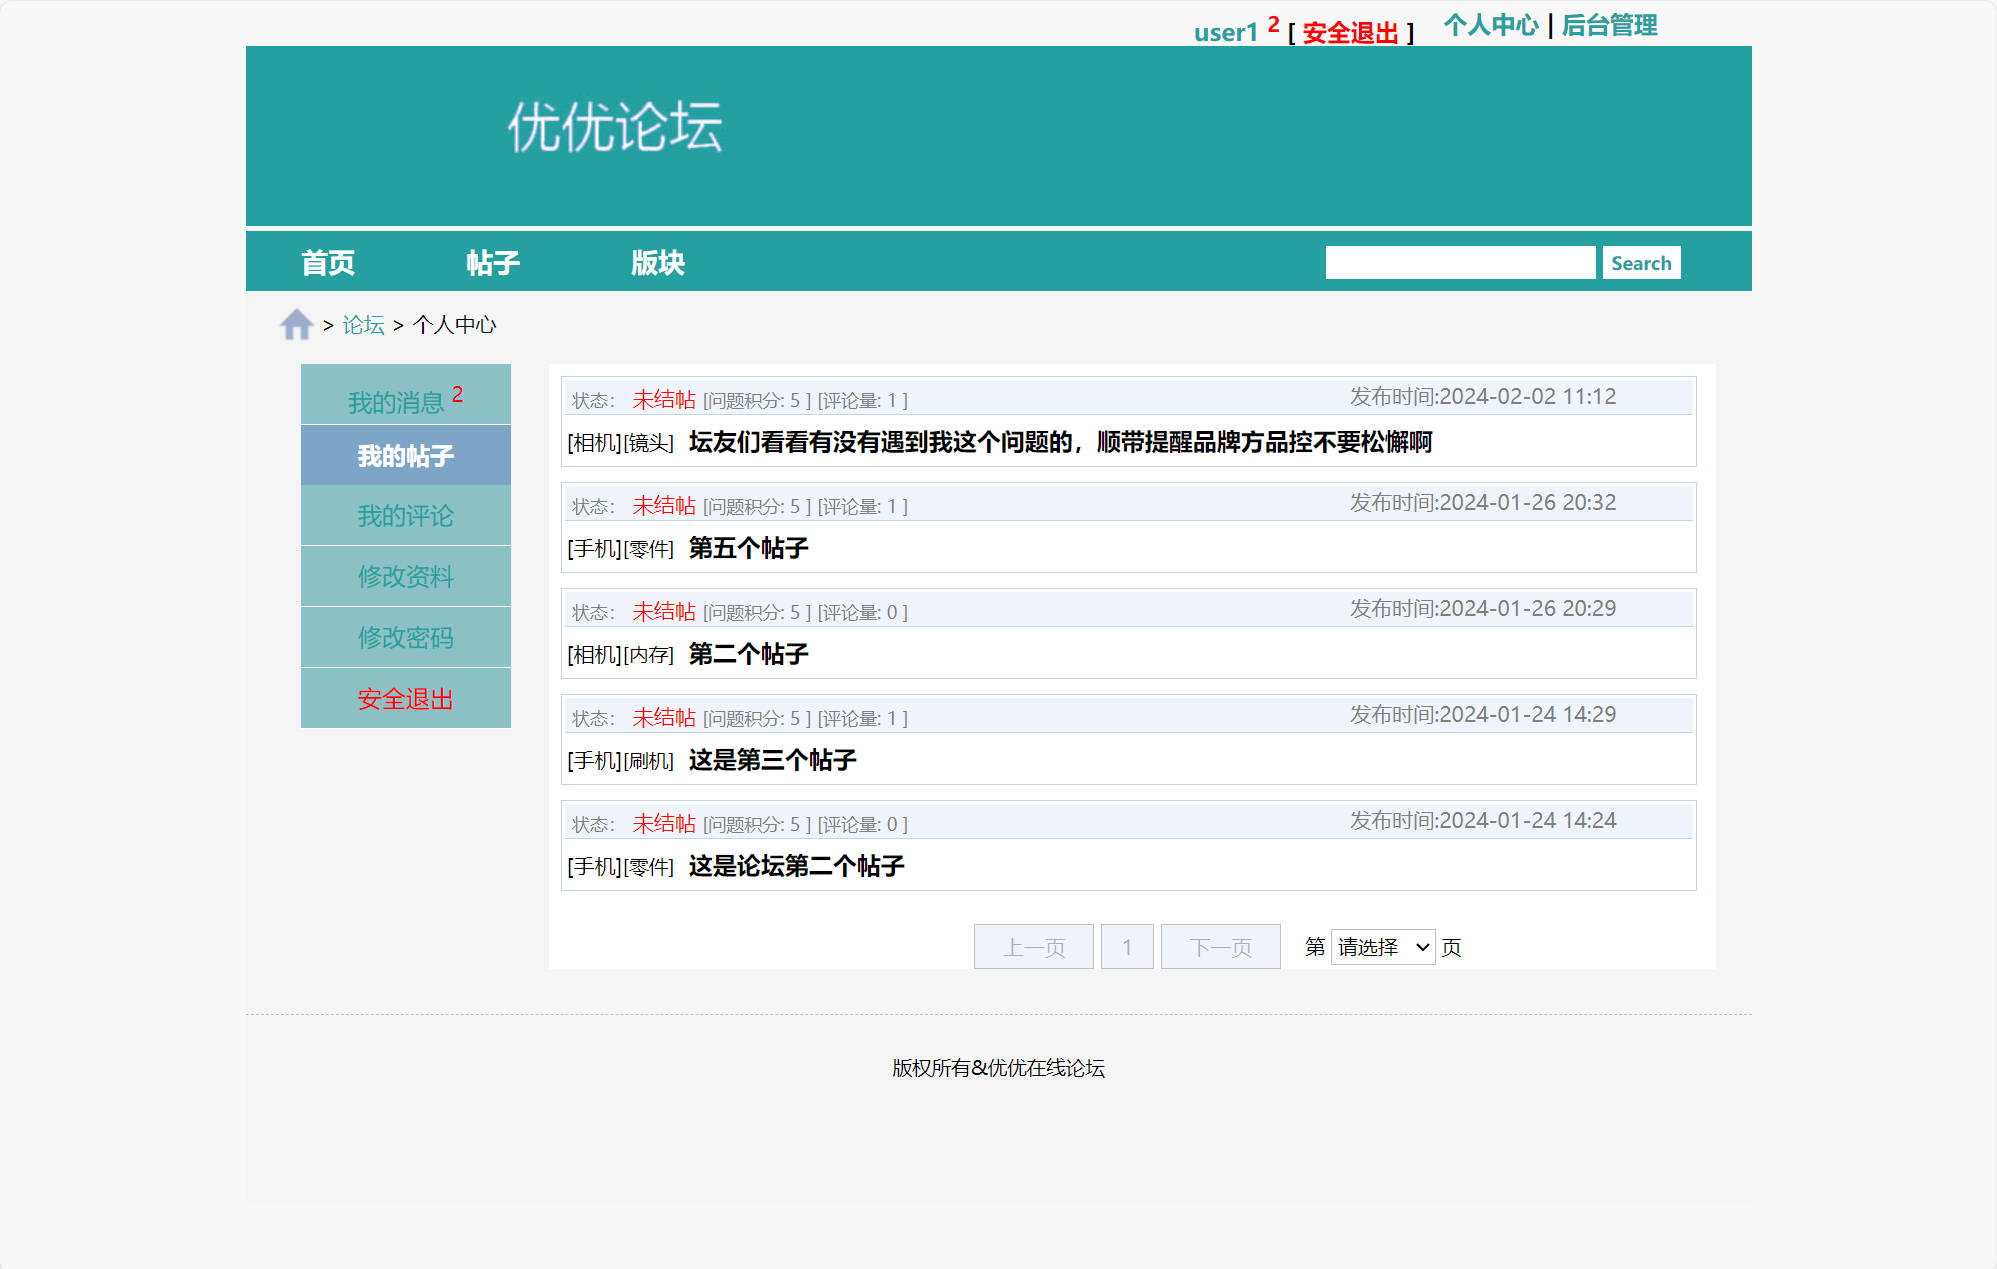Open the post titled 第五个帖子
This screenshot has width=1997, height=1269.
[x=748, y=548]
